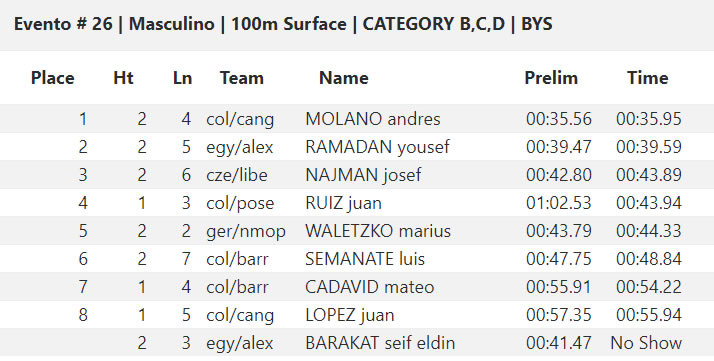This screenshot has width=714, height=361.
Task: Select MOLANO andres name
Action: point(373,119)
